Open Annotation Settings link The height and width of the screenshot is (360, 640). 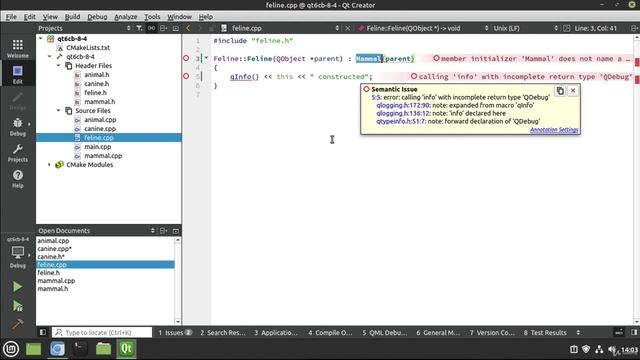(554, 130)
